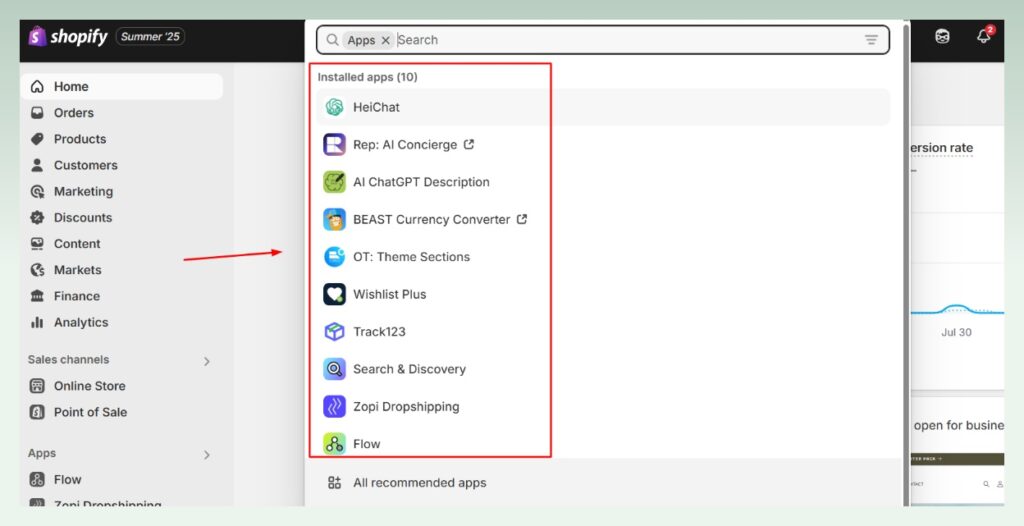Image resolution: width=1024 pixels, height=526 pixels.
Task: Open Wishlist Plus app
Action: click(x=390, y=295)
